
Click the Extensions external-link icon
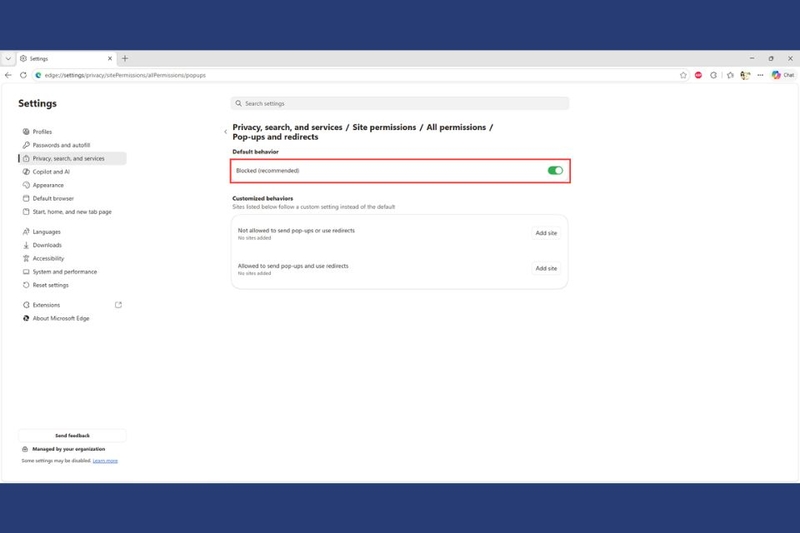pos(118,305)
